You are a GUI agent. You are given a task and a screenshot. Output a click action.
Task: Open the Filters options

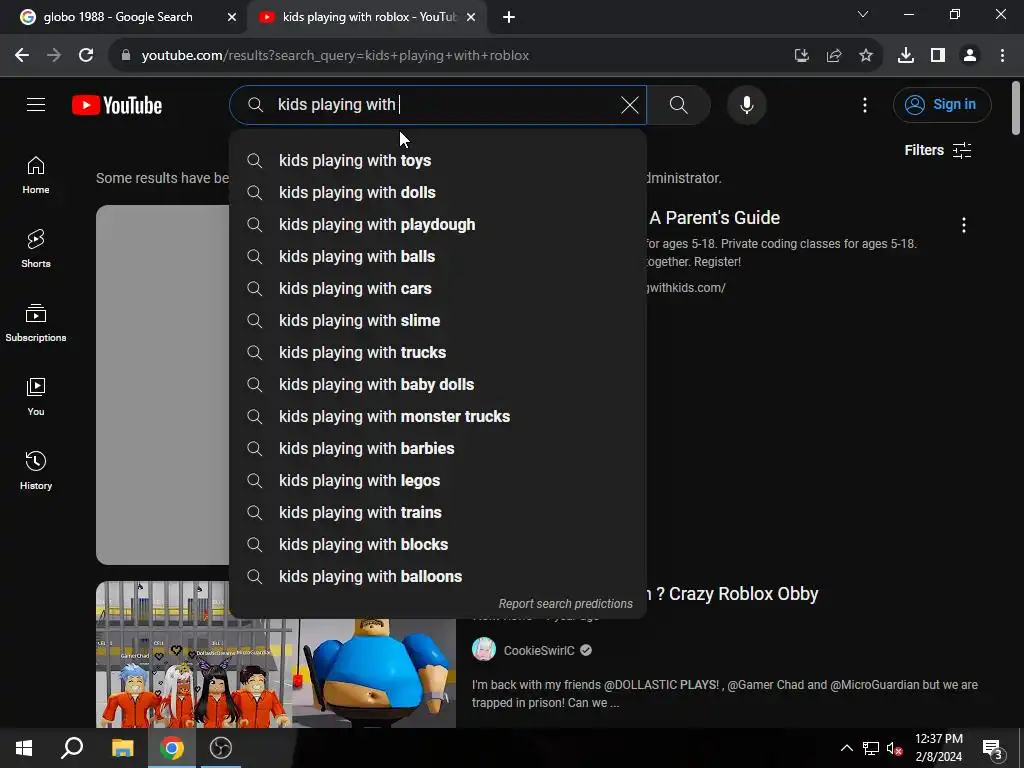pos(938,150)
